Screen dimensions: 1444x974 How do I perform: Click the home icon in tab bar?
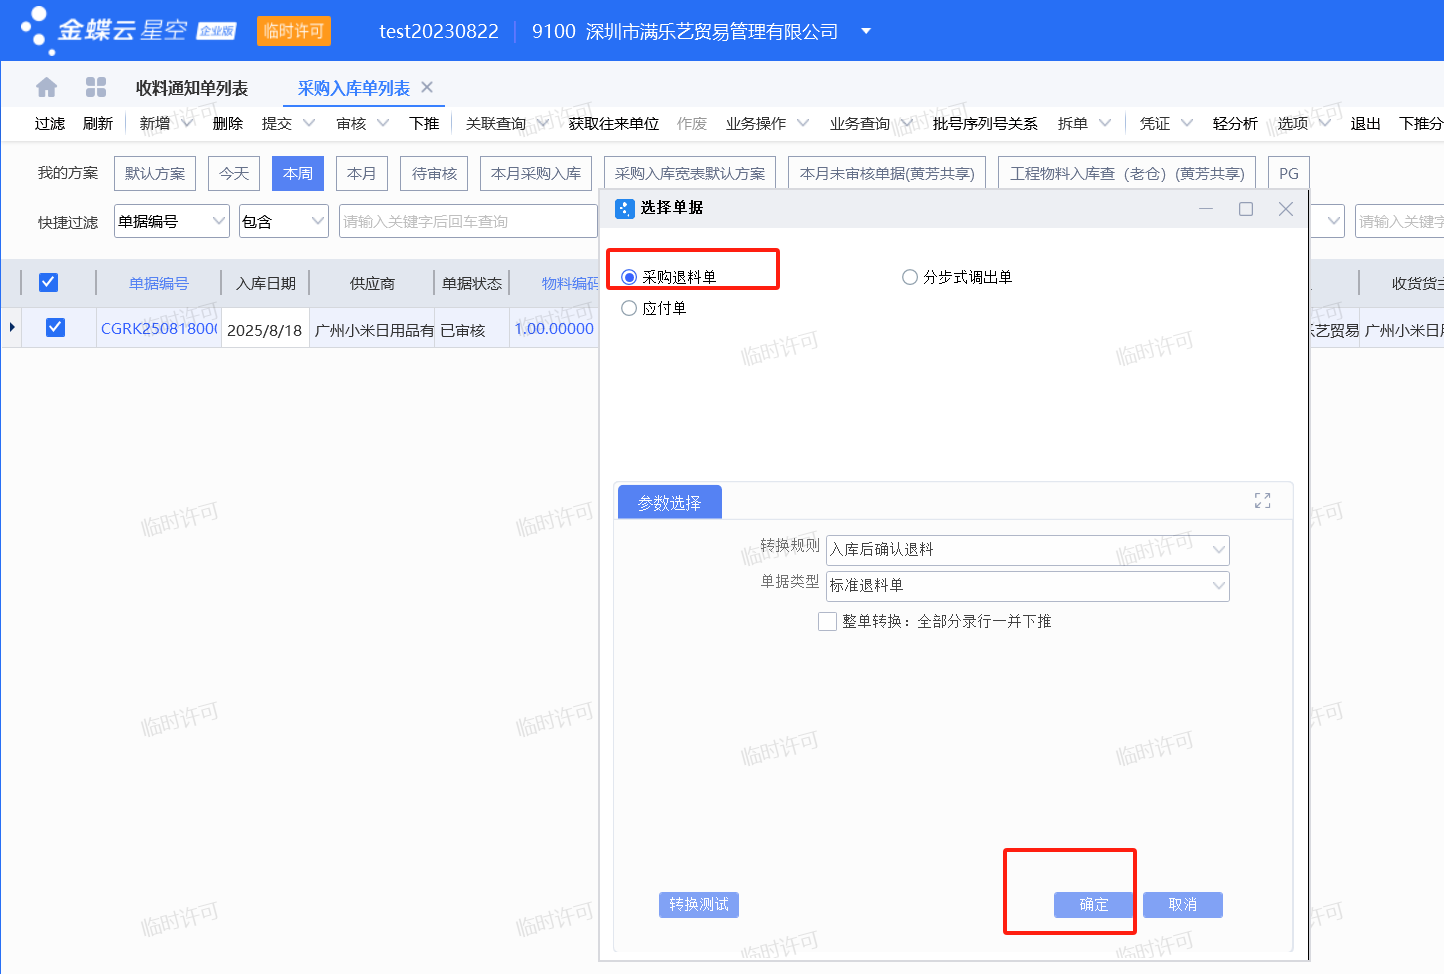tap(46, 88)
